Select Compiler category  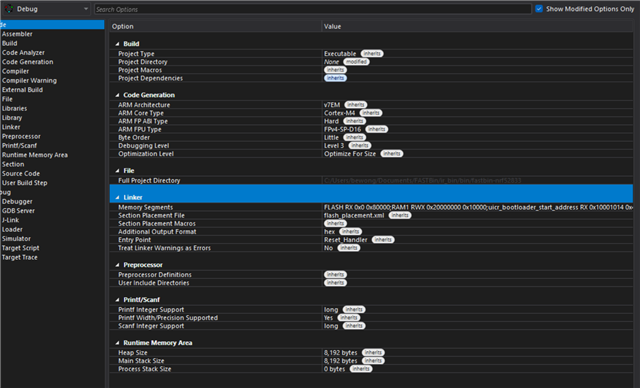(x=16, y=71)
